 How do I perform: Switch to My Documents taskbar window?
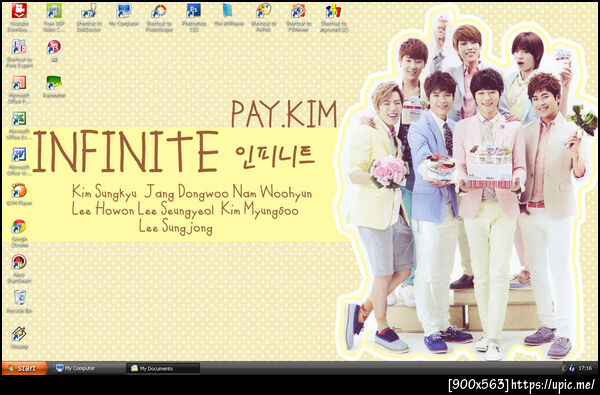click(x=163, y=368)
